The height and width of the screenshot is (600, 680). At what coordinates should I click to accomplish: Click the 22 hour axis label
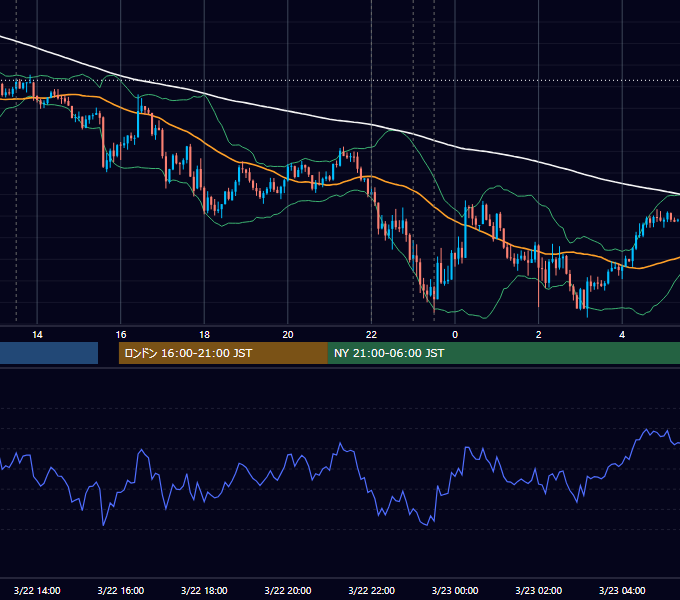[371, 335]
